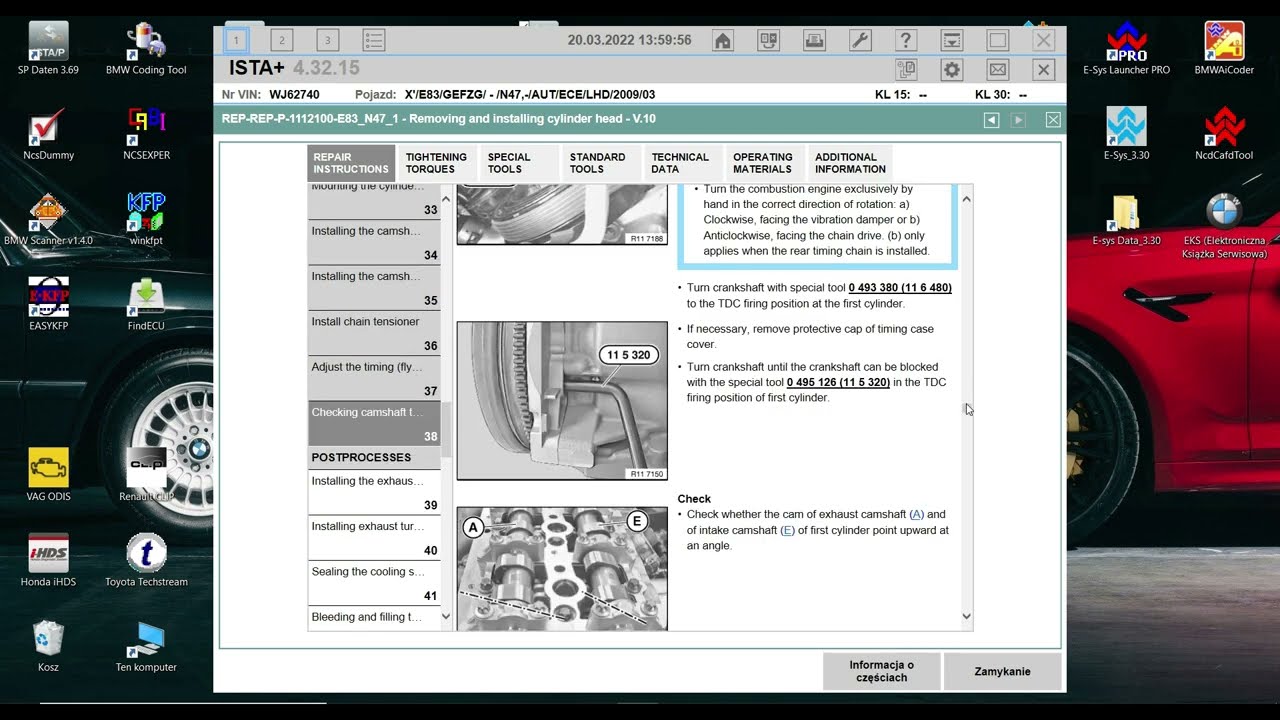Open BMW Coding Tool desktop shortcut
This screenshot has width=1280, height=720.
tap(146, 48)
